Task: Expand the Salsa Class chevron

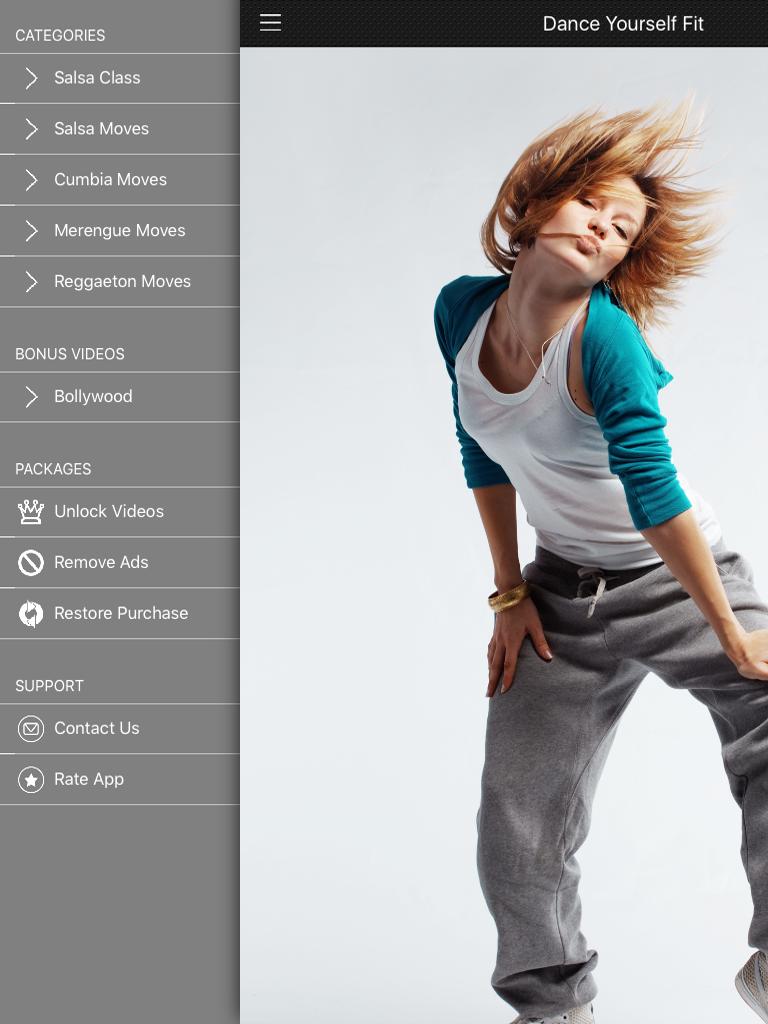Action: pos(31,78)
